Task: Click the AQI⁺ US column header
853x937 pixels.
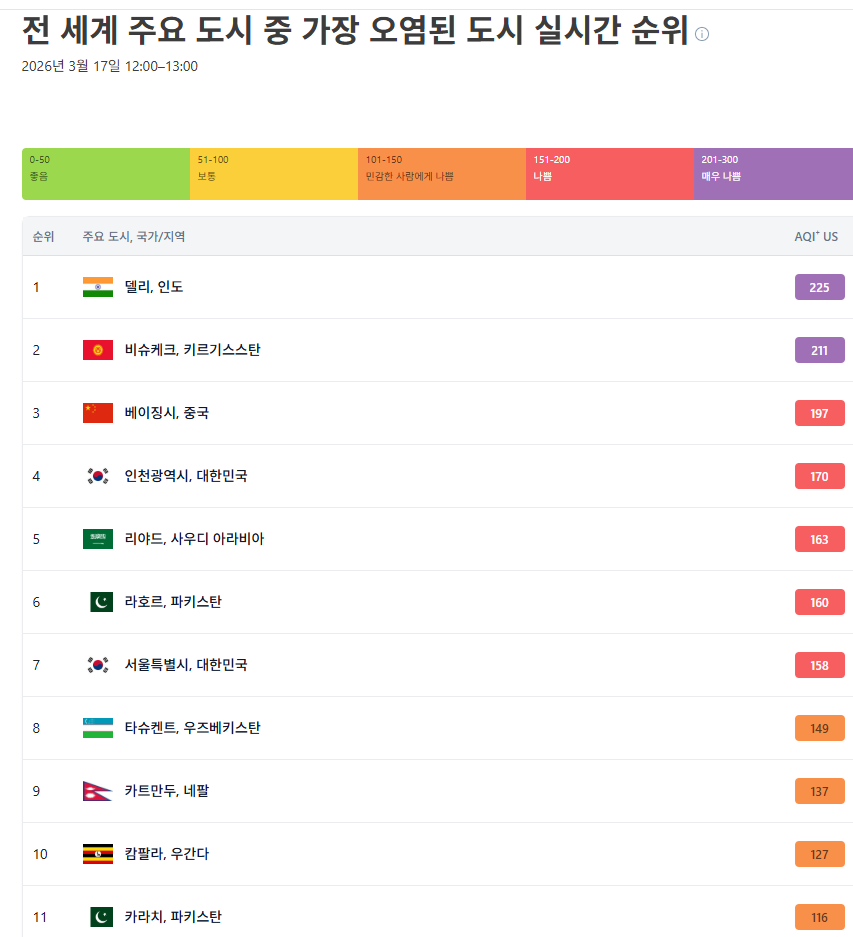Action: tap(816, 237)
